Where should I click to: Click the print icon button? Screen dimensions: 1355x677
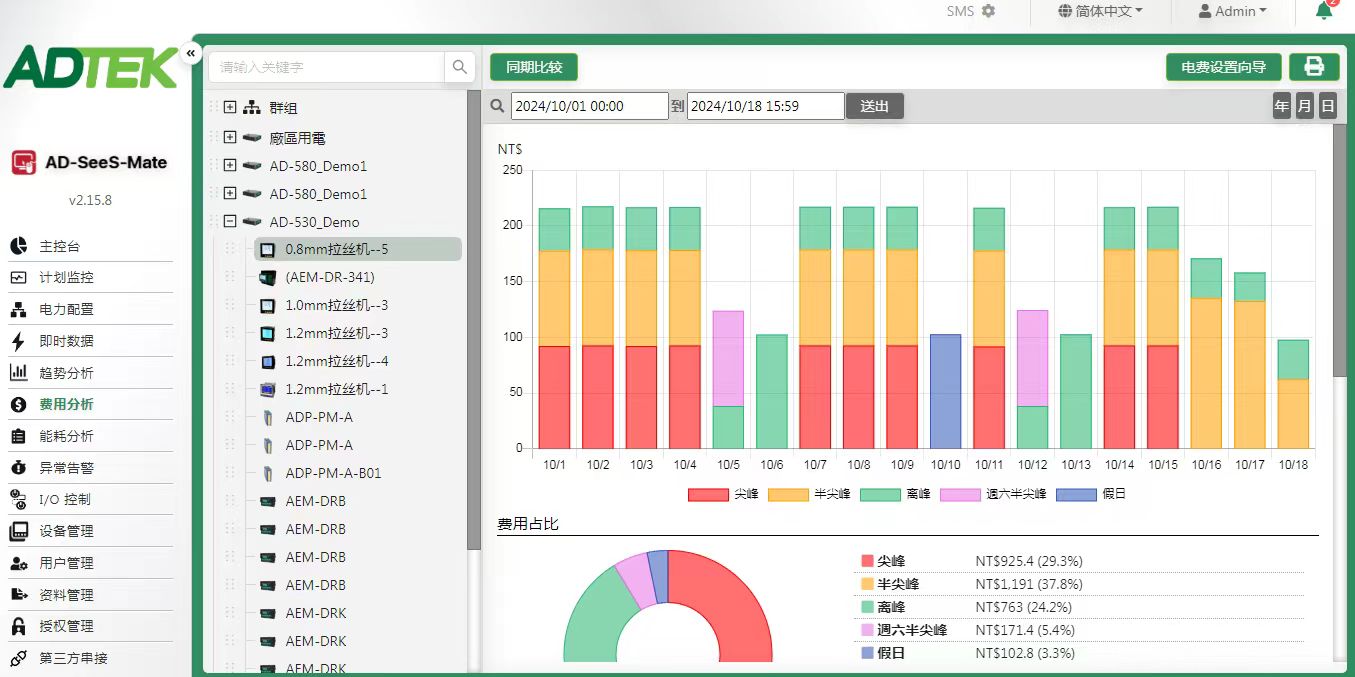1314,67
